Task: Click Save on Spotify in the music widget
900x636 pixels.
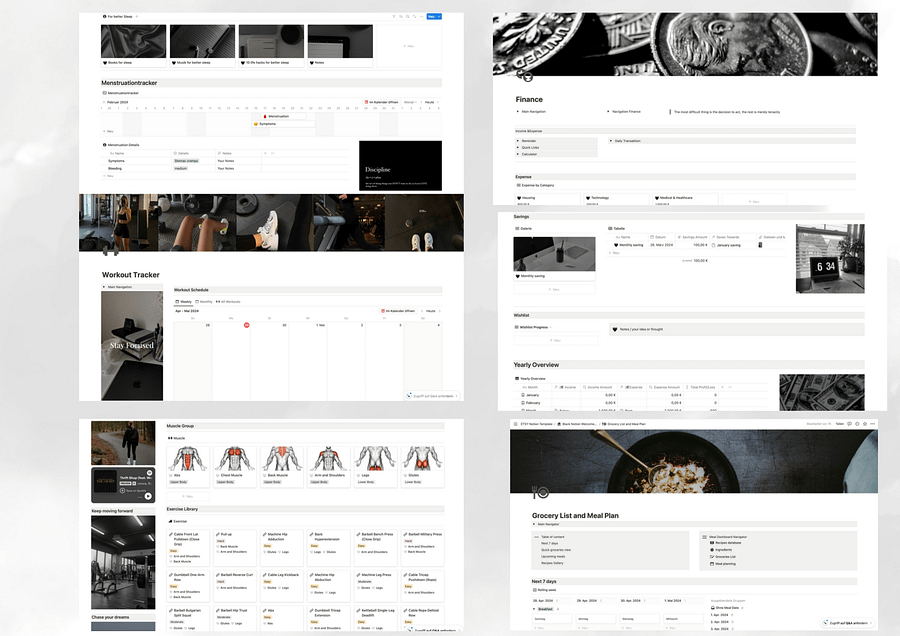Action: [133, 491]
